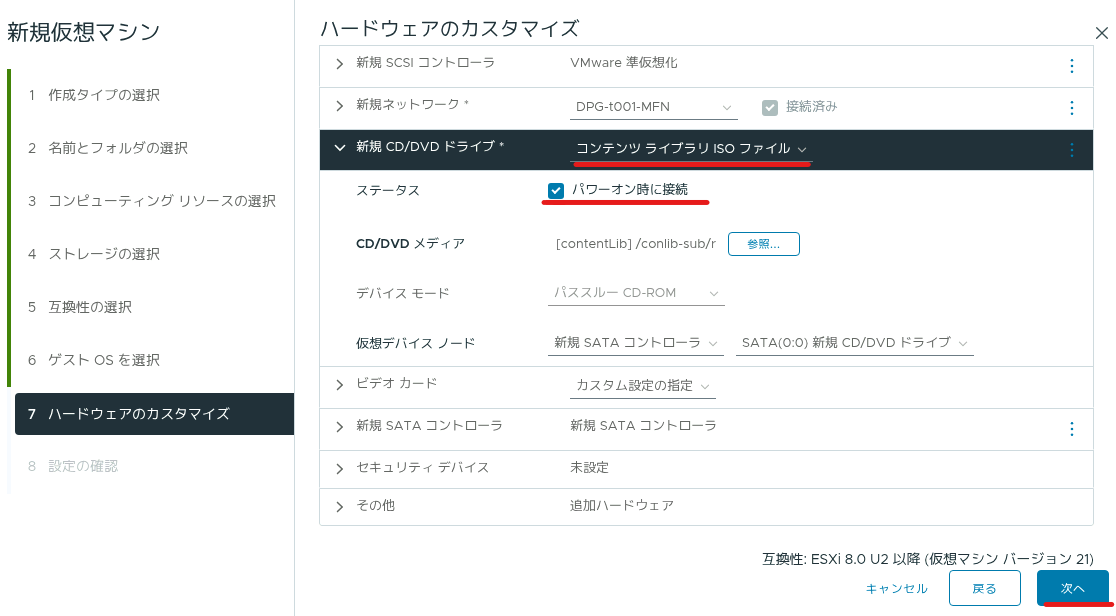Click the 未設定 security device value
1116x616 pixels.
pos(589,468)
